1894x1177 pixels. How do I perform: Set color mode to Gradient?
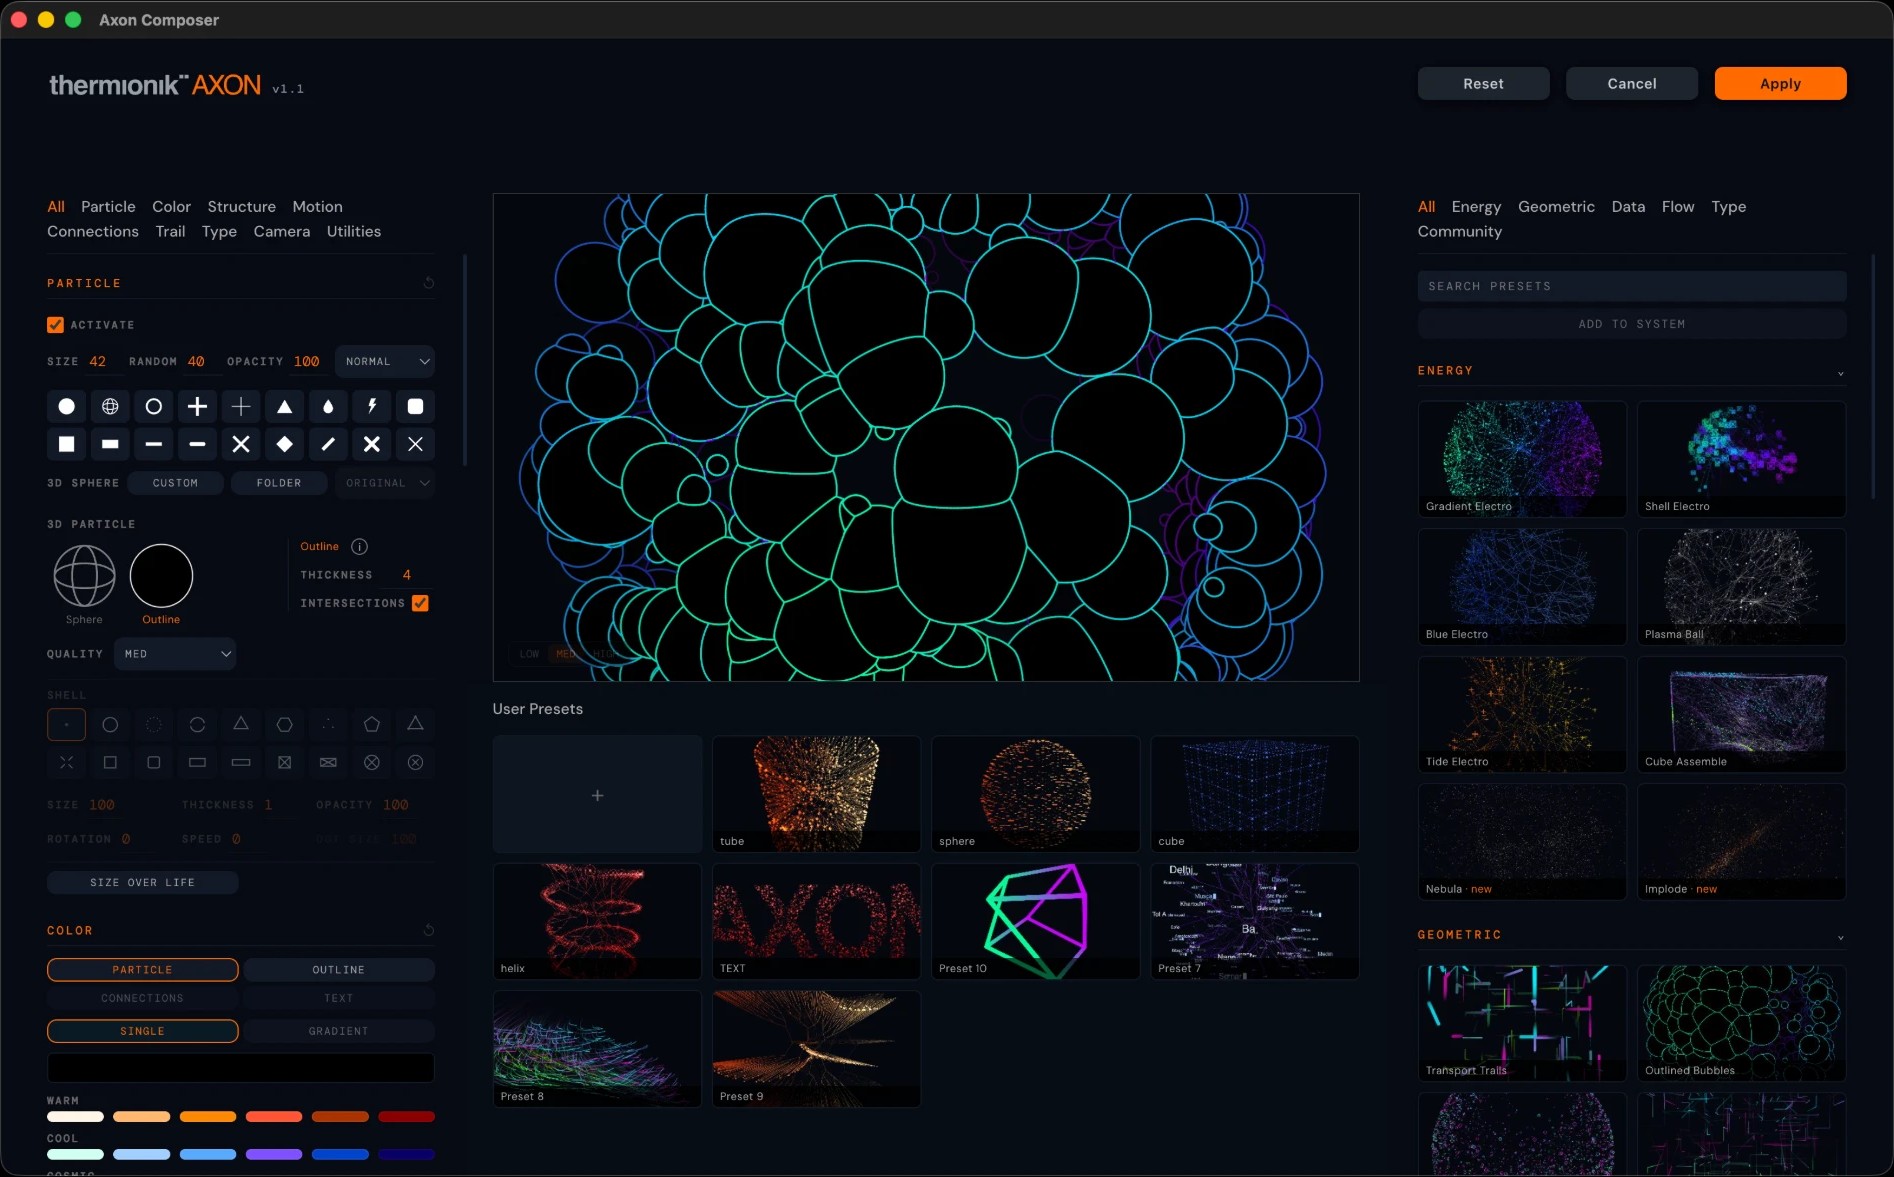pos(339,1031)
